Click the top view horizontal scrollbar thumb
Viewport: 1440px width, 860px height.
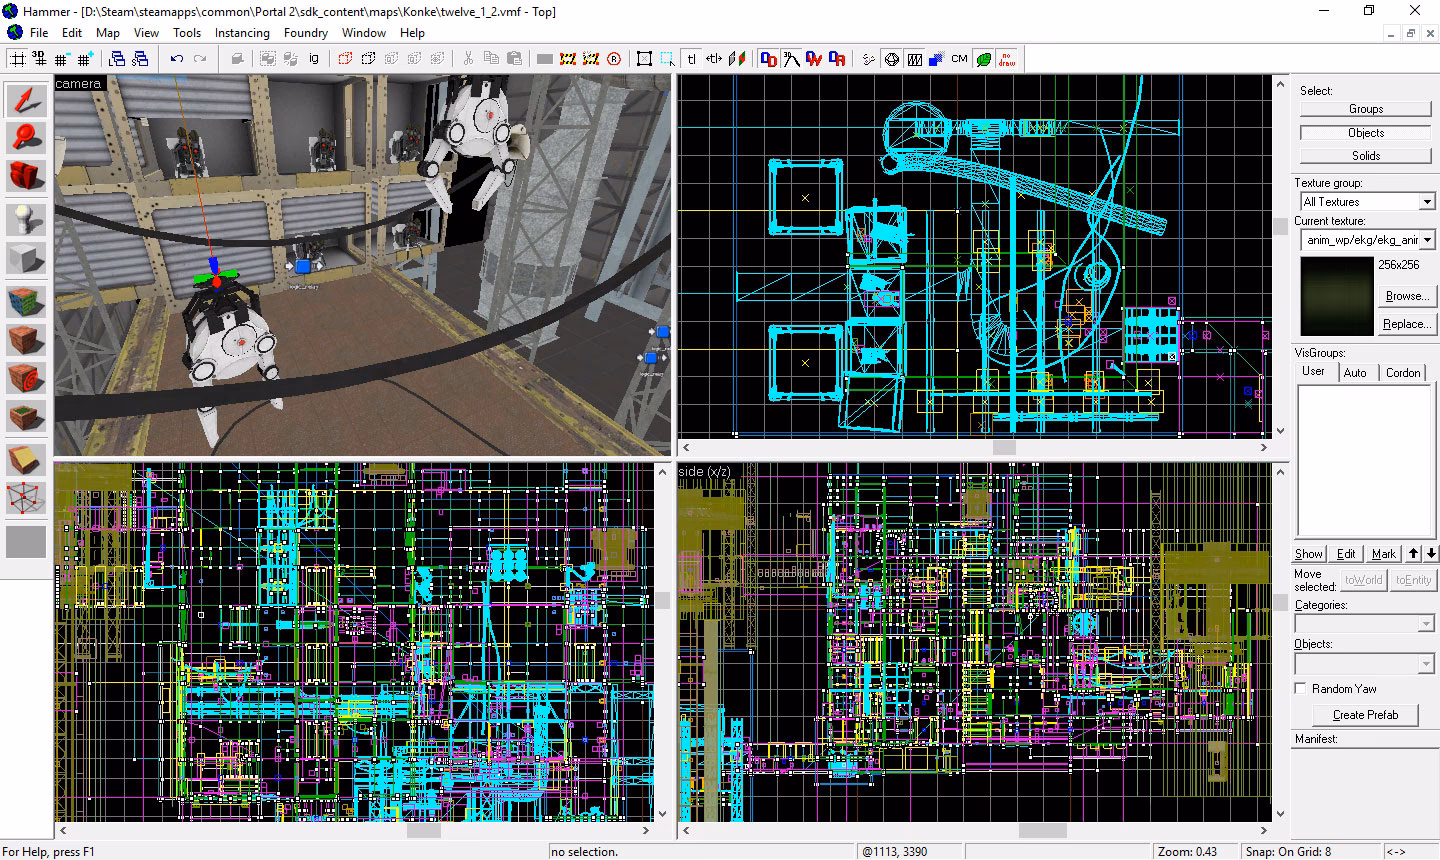point(1004,448)
